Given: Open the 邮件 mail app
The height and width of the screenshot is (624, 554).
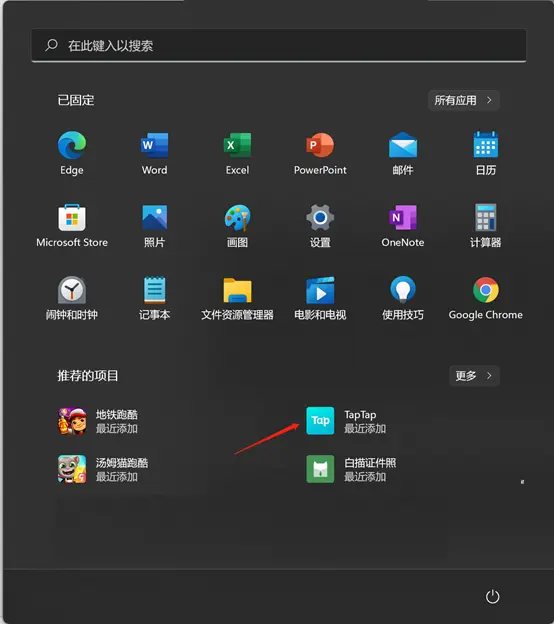Looking at the screenshot, I should click(403, 153).
